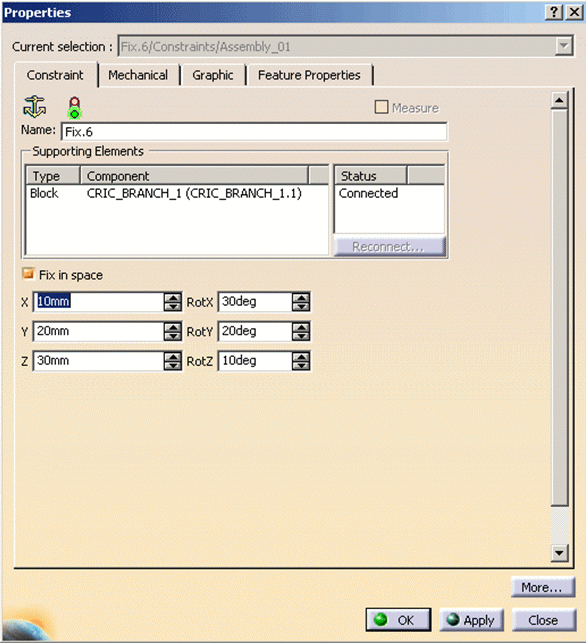
Task: Enable the Measure checkbox
Action: coord(381,107)
